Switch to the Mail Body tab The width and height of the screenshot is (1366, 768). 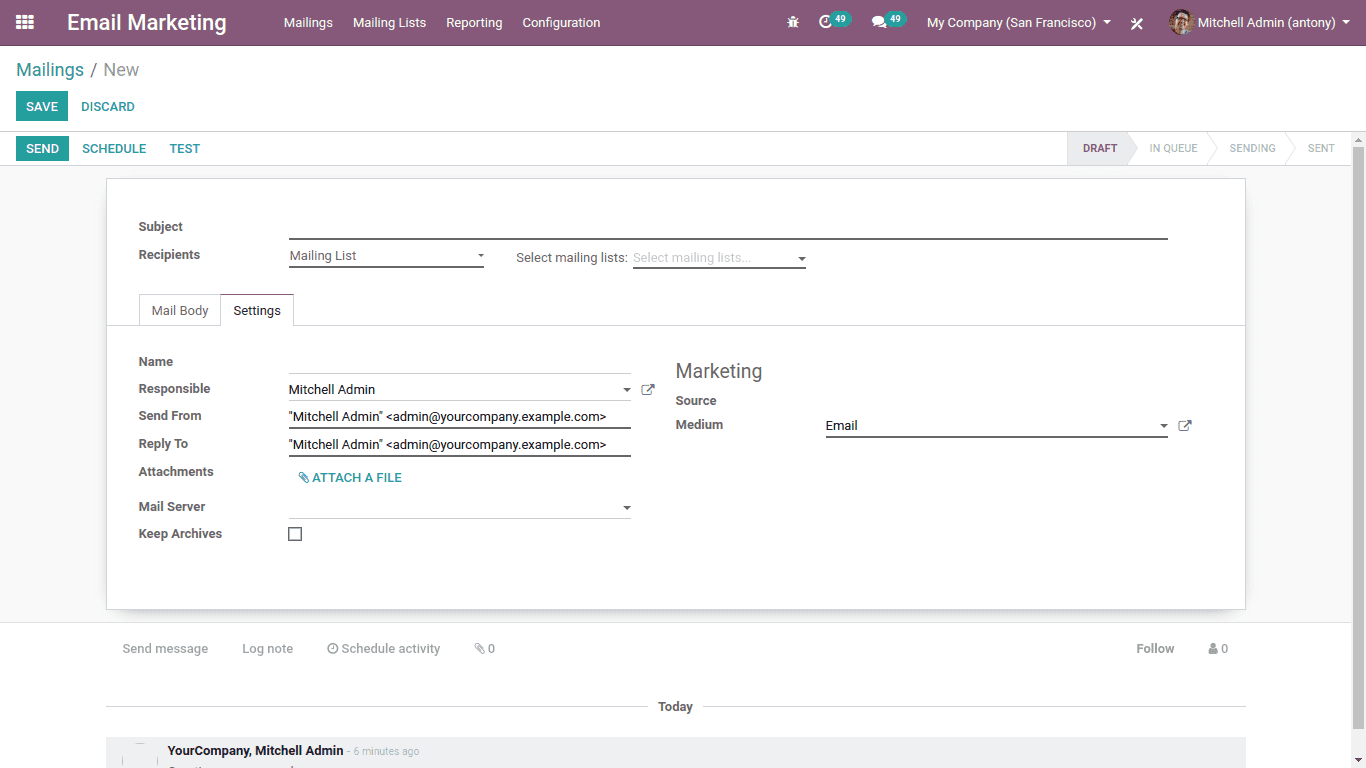(x=180, y=311)
